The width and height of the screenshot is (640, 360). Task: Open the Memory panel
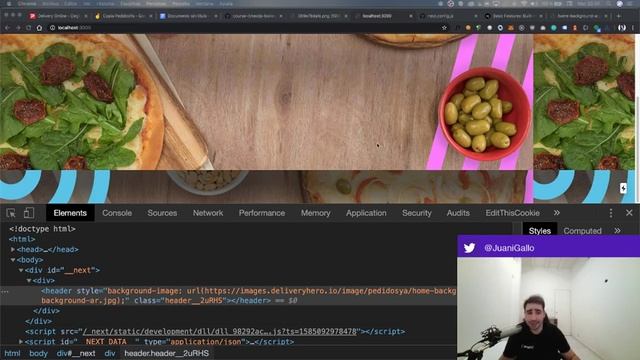(316, 213)
